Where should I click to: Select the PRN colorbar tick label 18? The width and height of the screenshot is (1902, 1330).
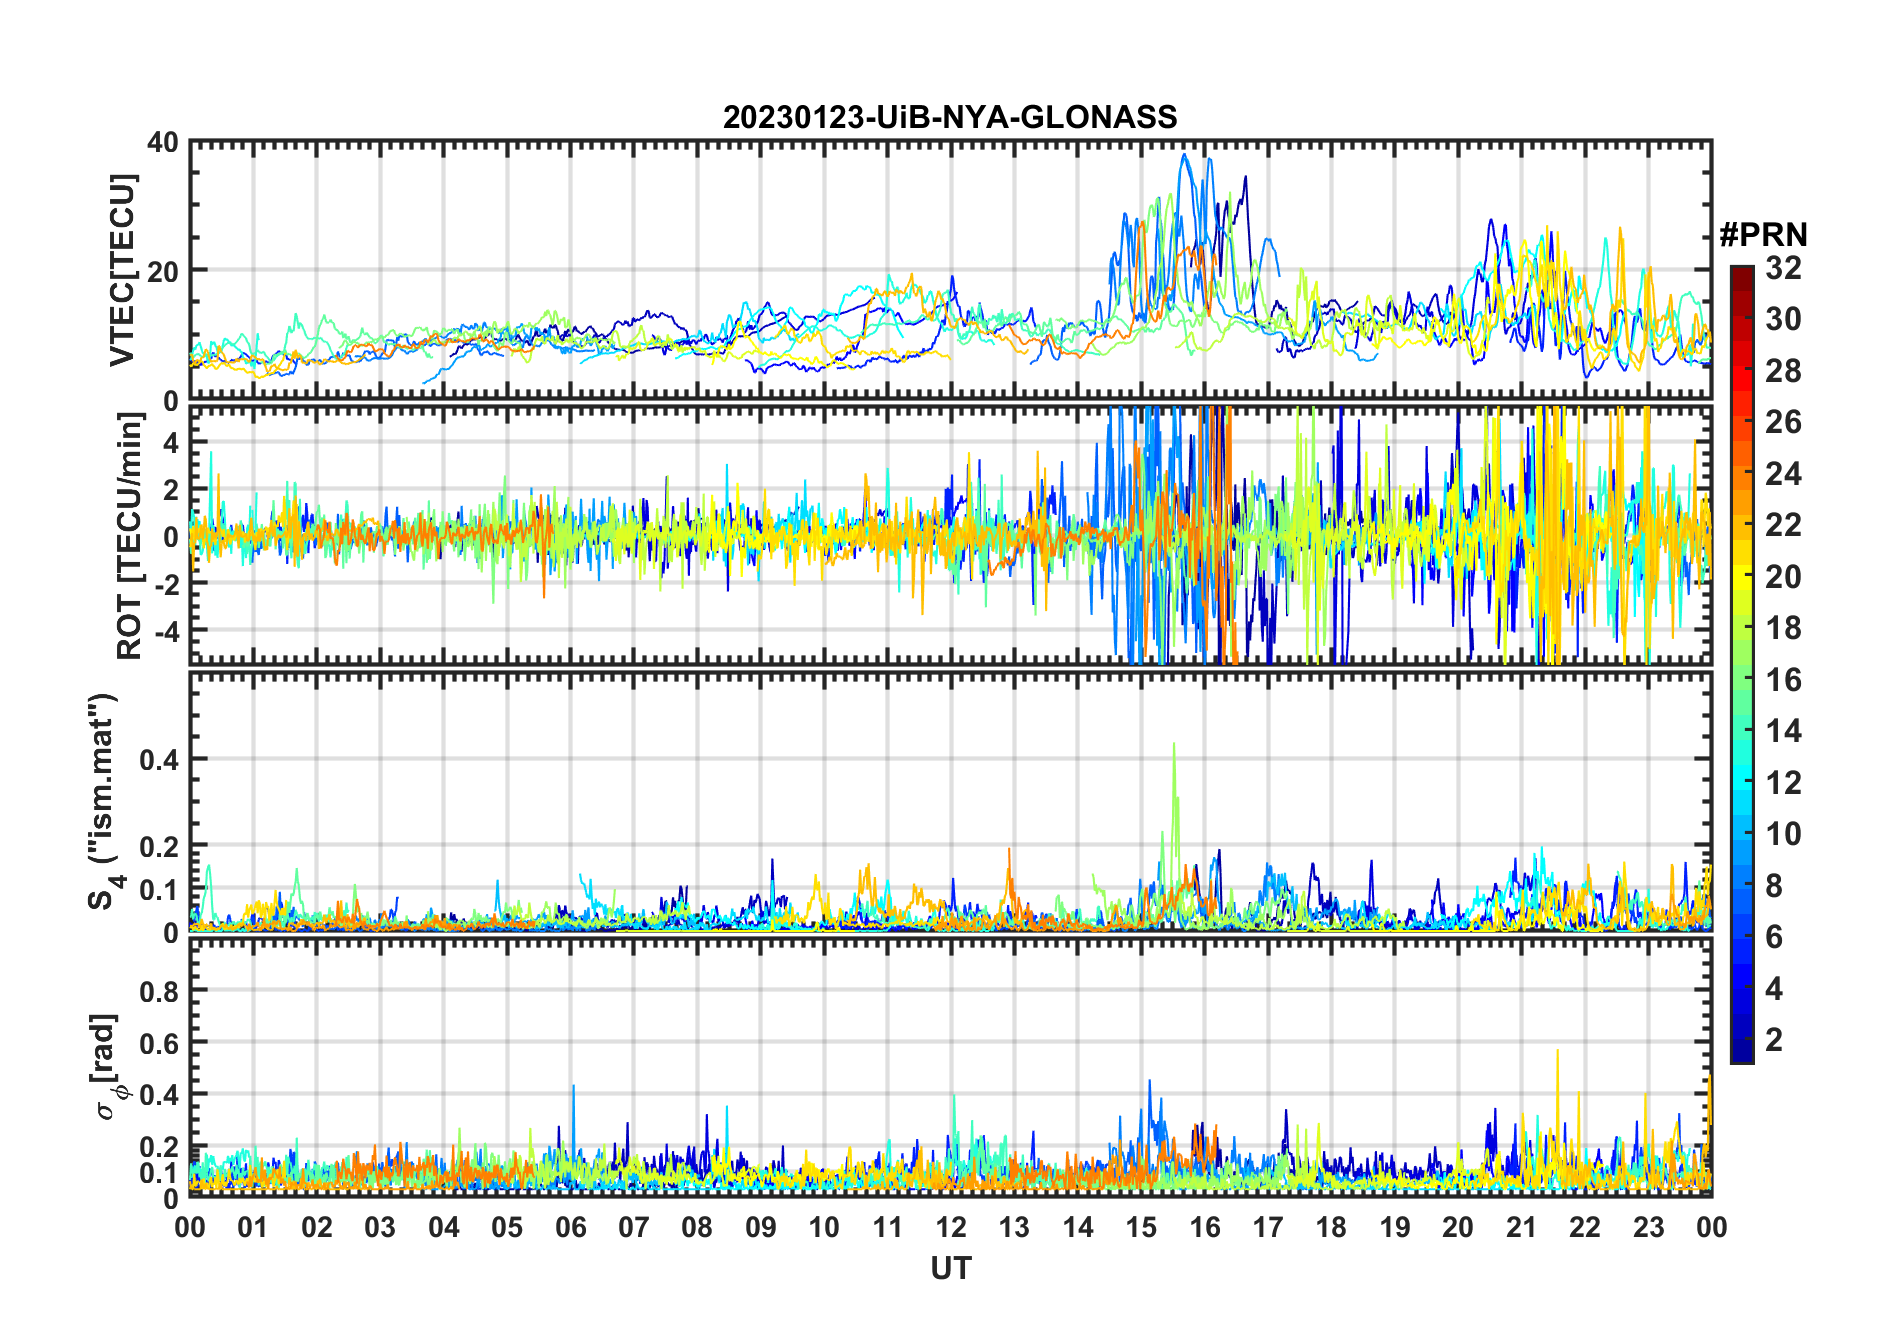pyautogui.click(x=1784, y=628)
